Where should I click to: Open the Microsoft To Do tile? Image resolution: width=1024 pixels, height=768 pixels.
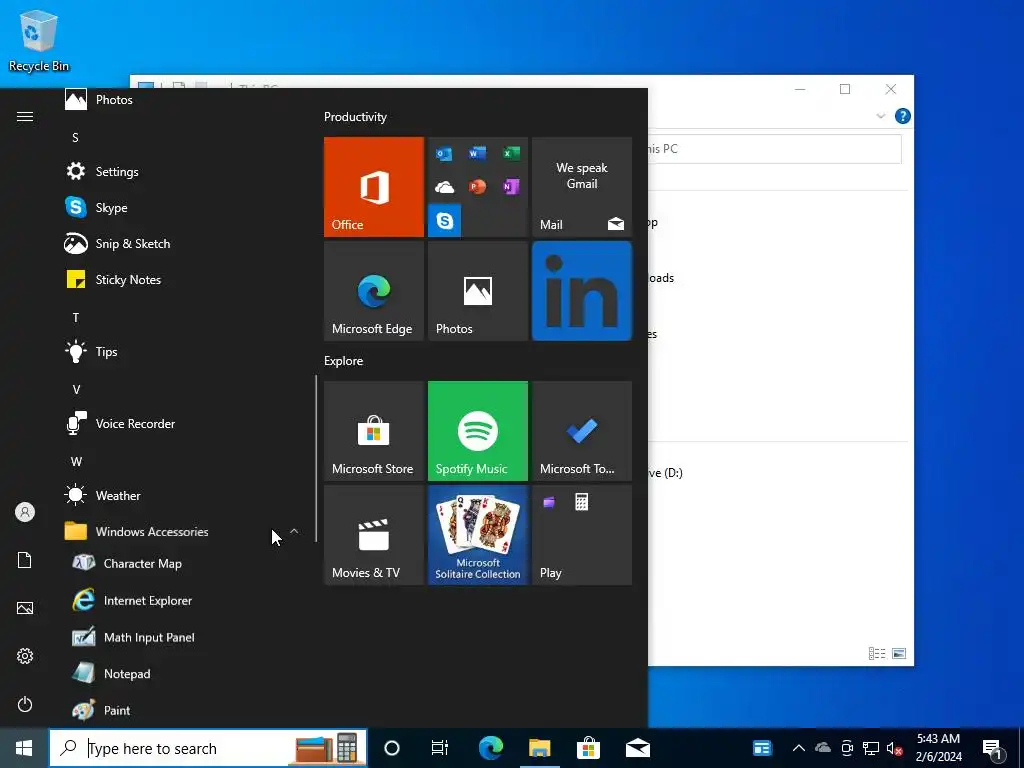coord(582,431)
